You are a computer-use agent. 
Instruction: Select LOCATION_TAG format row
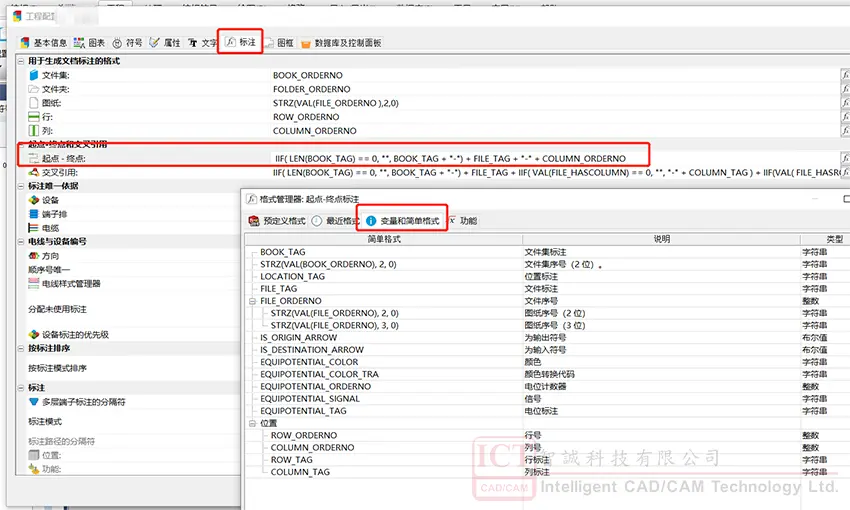(x=292, y=276)
